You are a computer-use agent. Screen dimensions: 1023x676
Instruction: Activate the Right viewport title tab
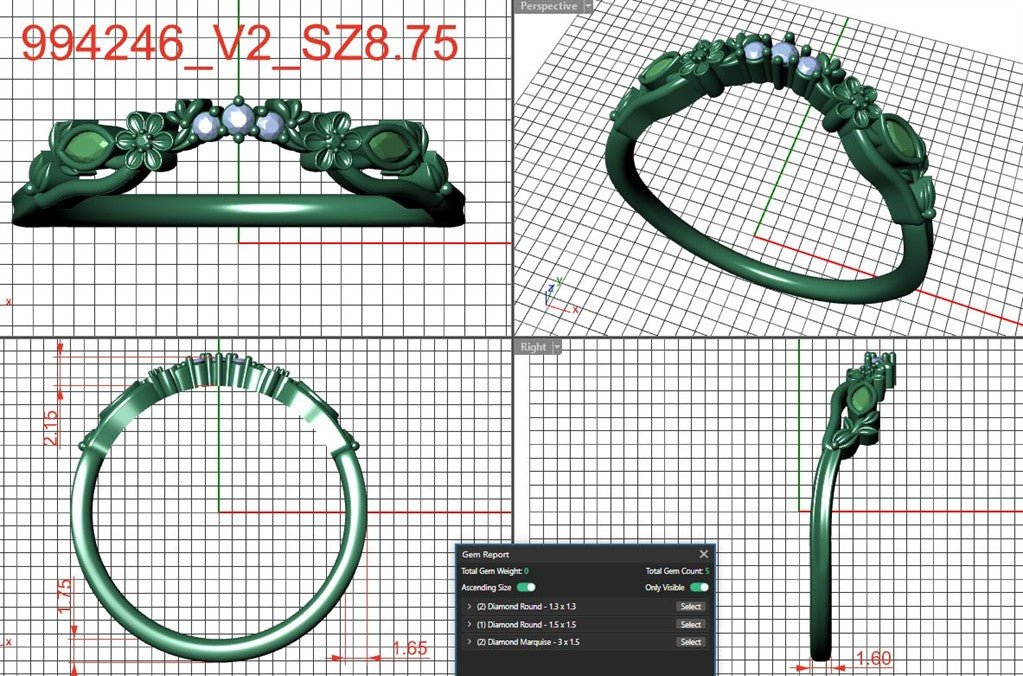point(533,347)
